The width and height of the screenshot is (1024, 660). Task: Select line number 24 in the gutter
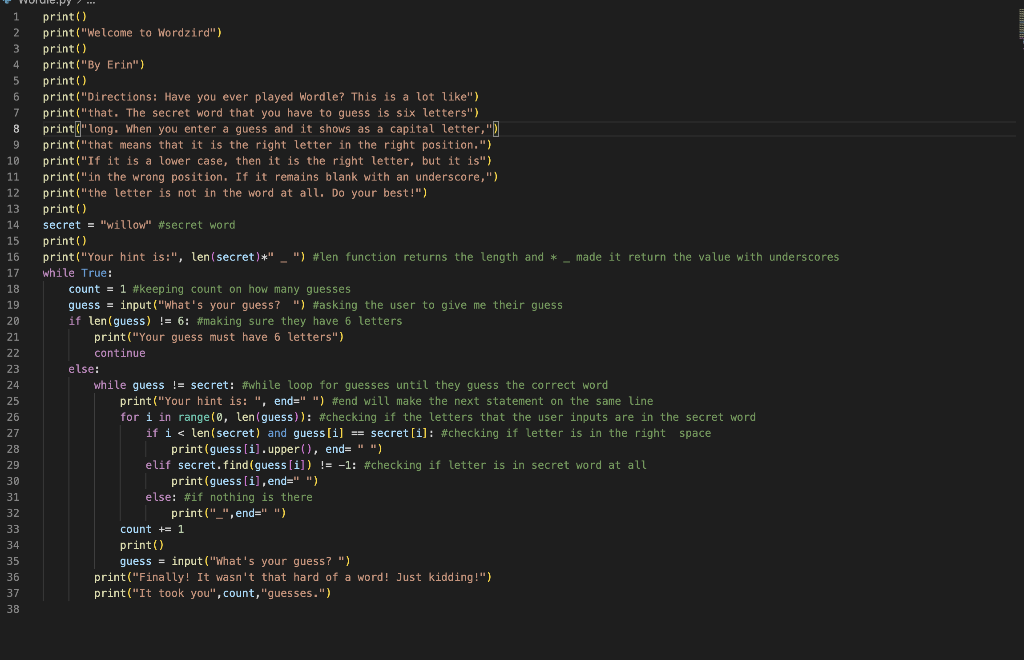(12, 384)
